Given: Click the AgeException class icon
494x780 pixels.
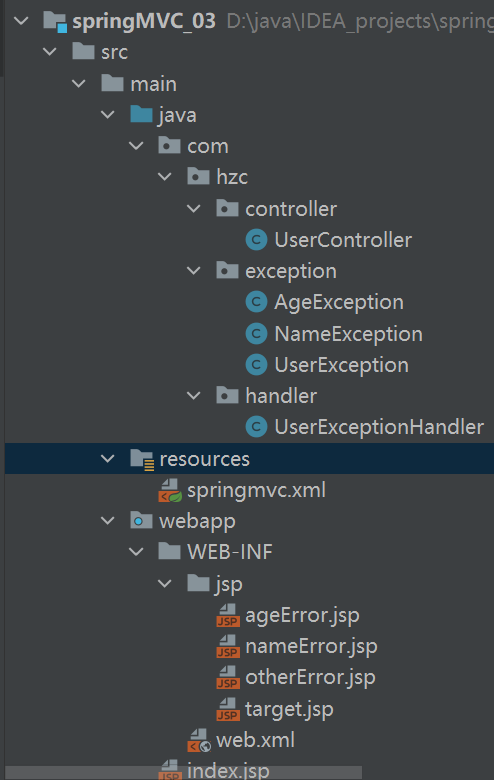Looking at the screenshot, I should (256, 302).
